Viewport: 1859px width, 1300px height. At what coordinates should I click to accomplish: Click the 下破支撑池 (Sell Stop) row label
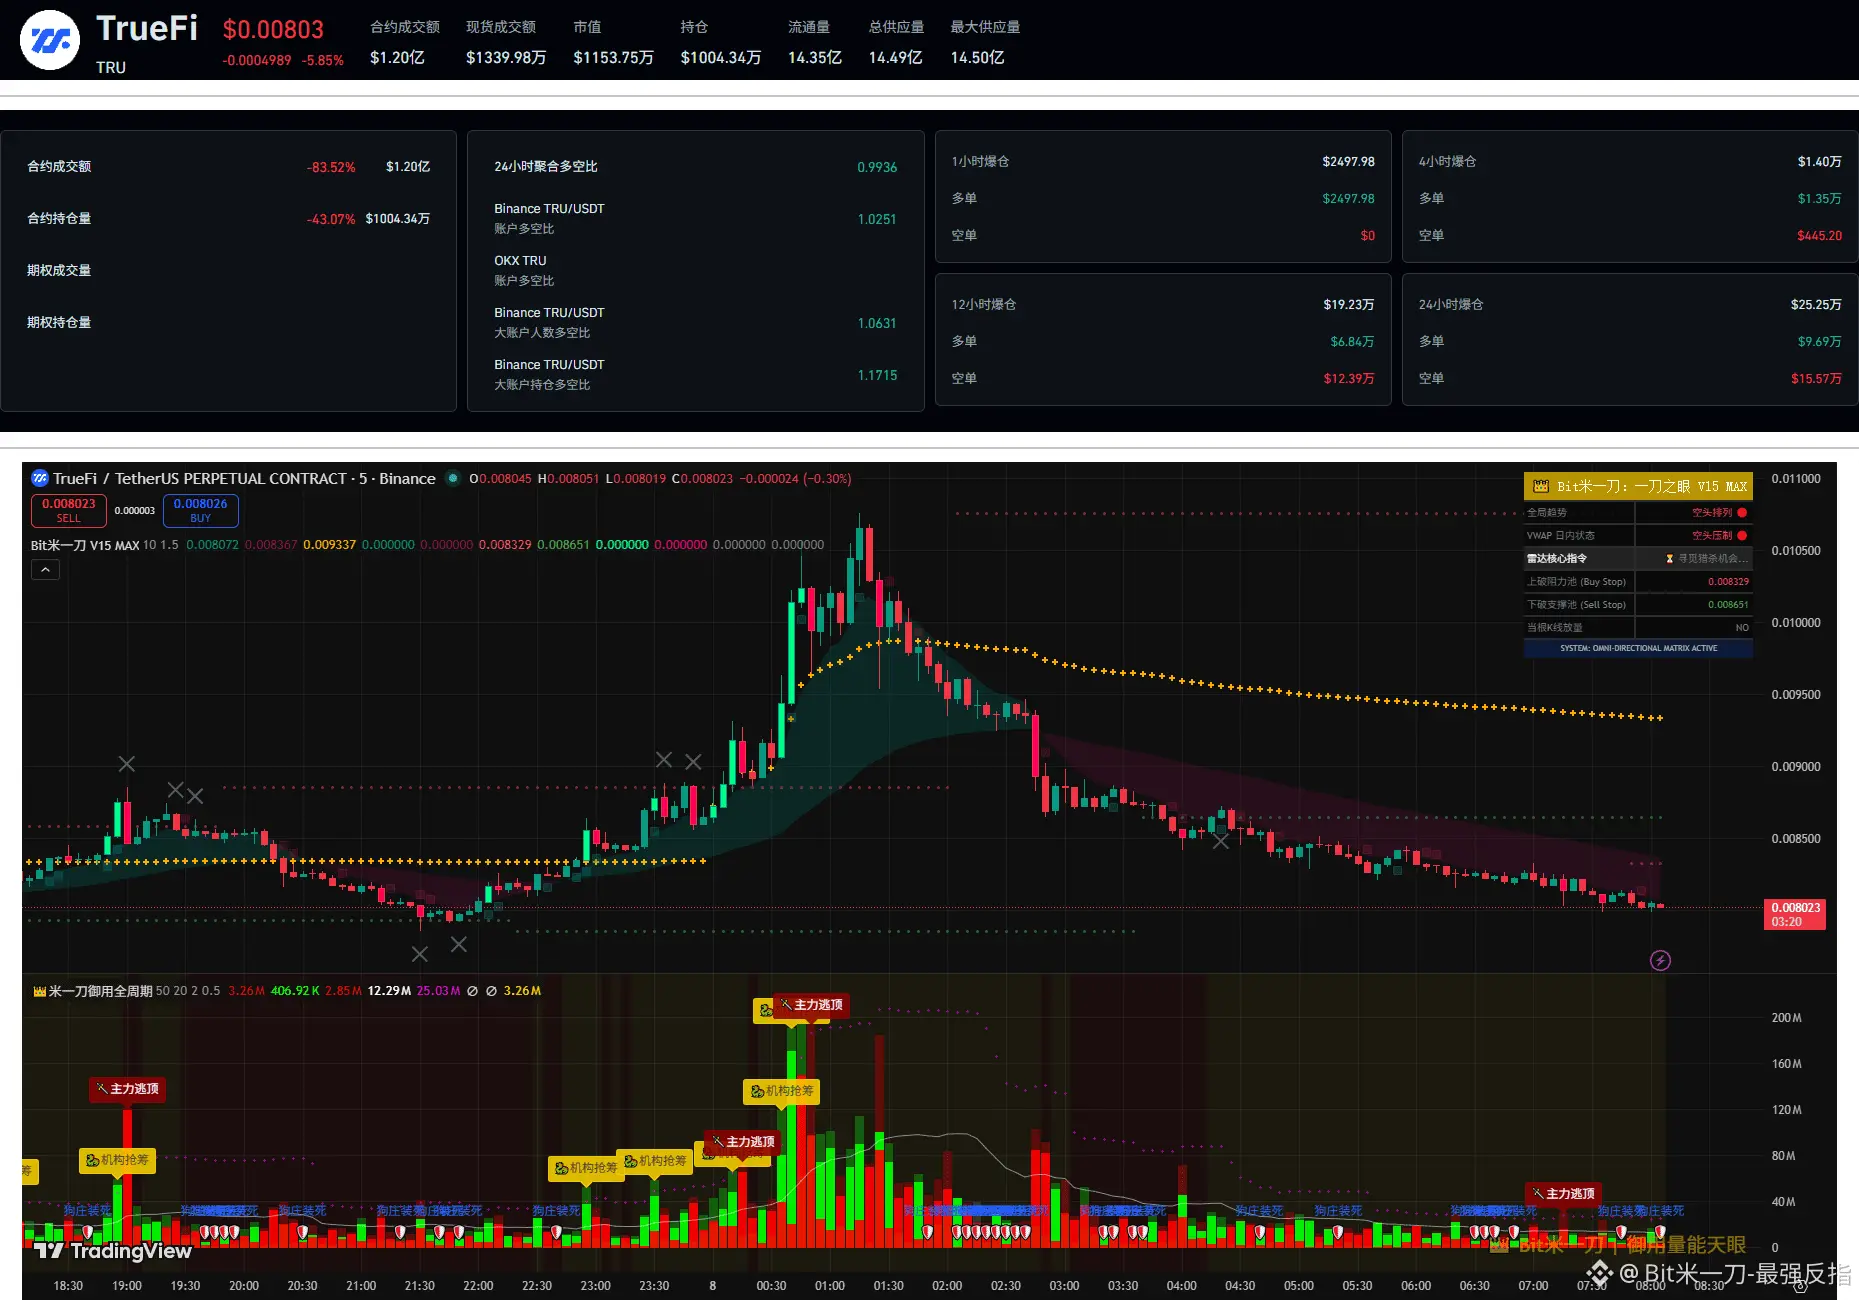[x=1576, y=605]
